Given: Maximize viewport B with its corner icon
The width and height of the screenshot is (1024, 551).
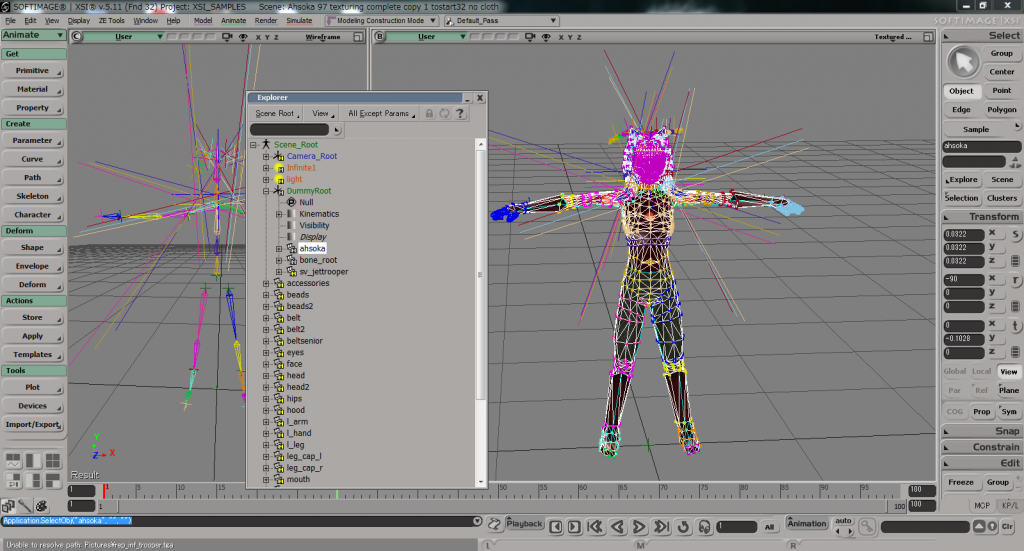Looking at the screenshot, I should point(928,37).
